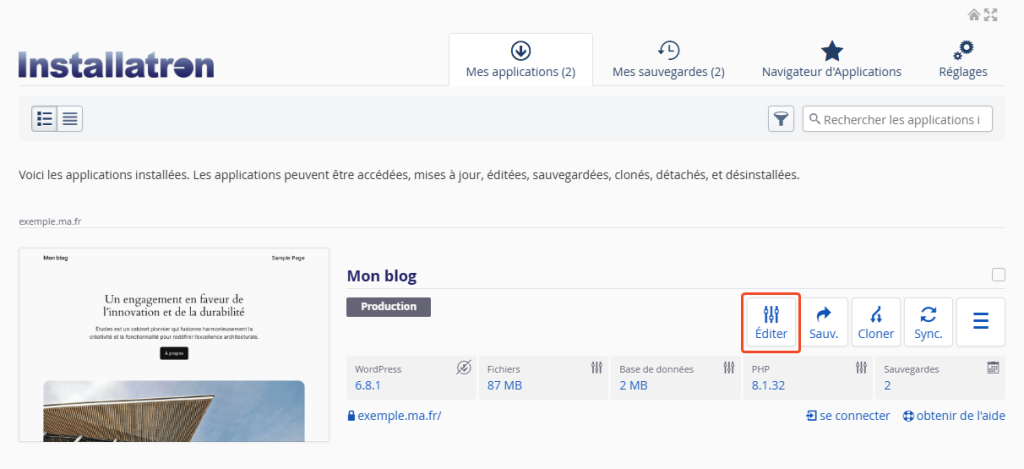Switch to Mes sauvegardes tab
The height and width of the screenshot is (469, 1024).
[x=668, y=60]
